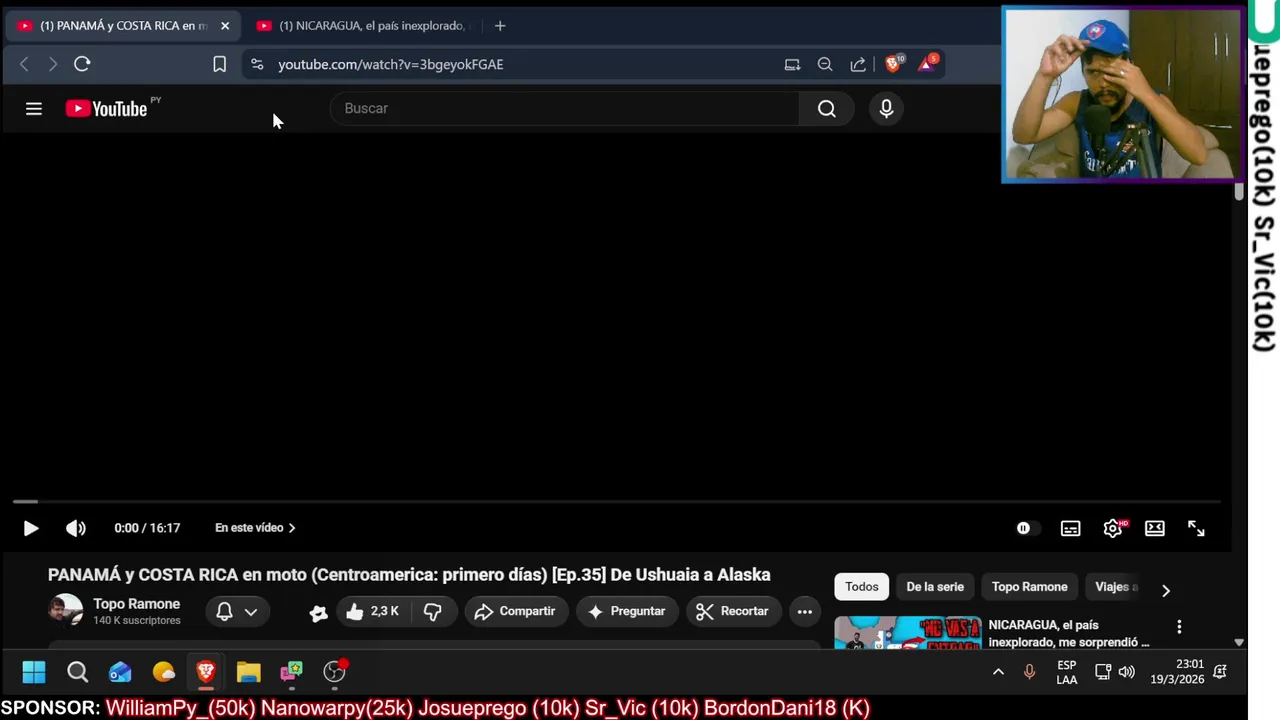1280x720 pixels.
Task: Go to YouTube home via logo
Action: pyautogui.click(x=107, y=108)
